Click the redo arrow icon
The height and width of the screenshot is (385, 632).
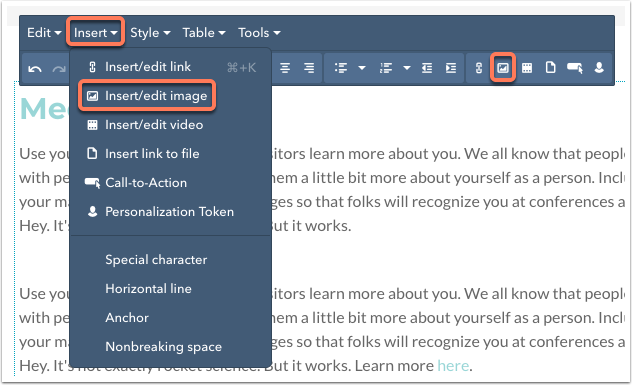click(x=59, y=69)
